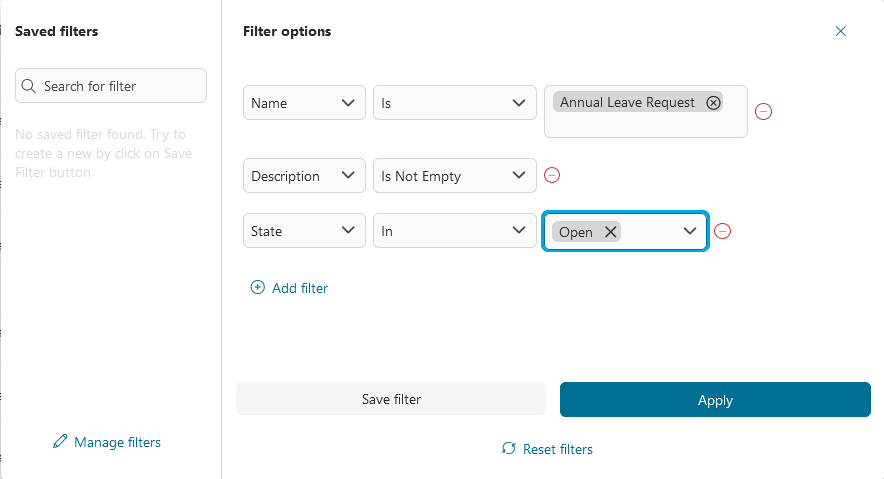Click the Reset filters refresh icon
This screenshot has width=884, height=479.
coord(509,449)
